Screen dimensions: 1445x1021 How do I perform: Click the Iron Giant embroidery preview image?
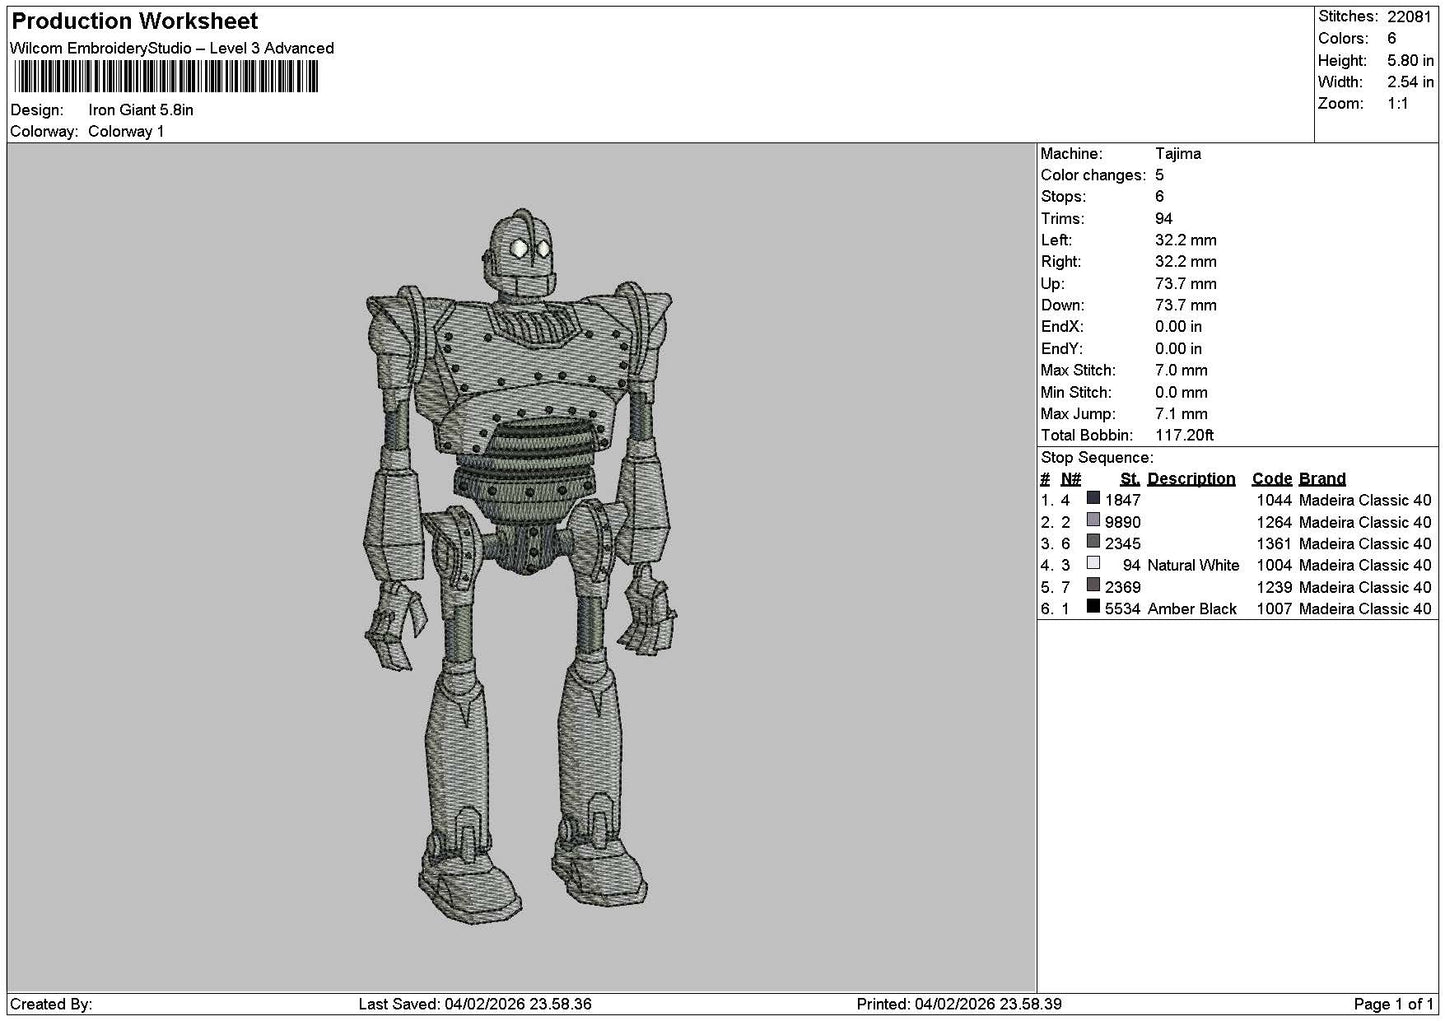pyautogui.click(x=519, y=567)
